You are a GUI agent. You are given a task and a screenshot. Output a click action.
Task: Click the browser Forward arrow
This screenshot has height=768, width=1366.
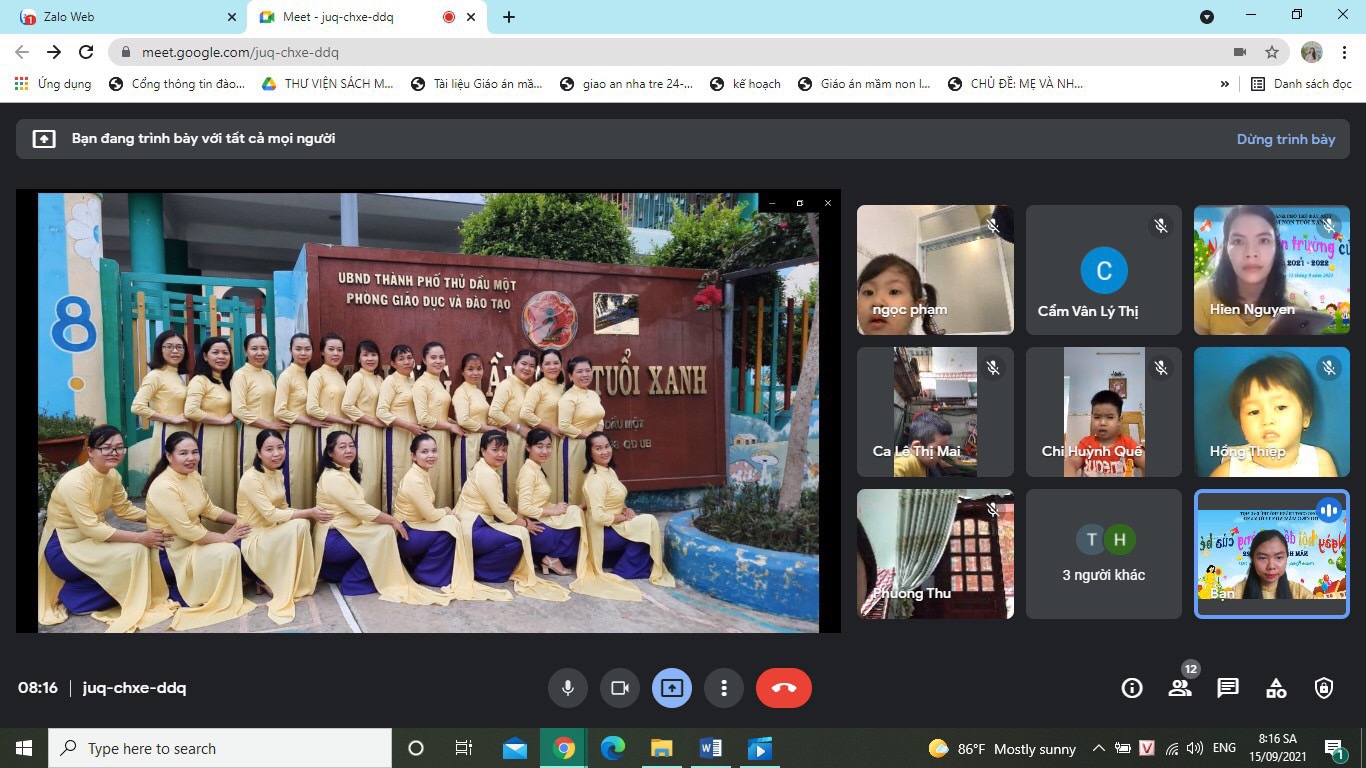pos(54,52)
